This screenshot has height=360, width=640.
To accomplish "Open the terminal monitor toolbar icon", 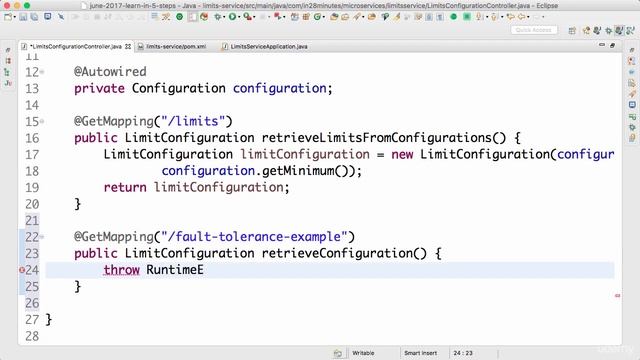I will click(x=48, y=17).
